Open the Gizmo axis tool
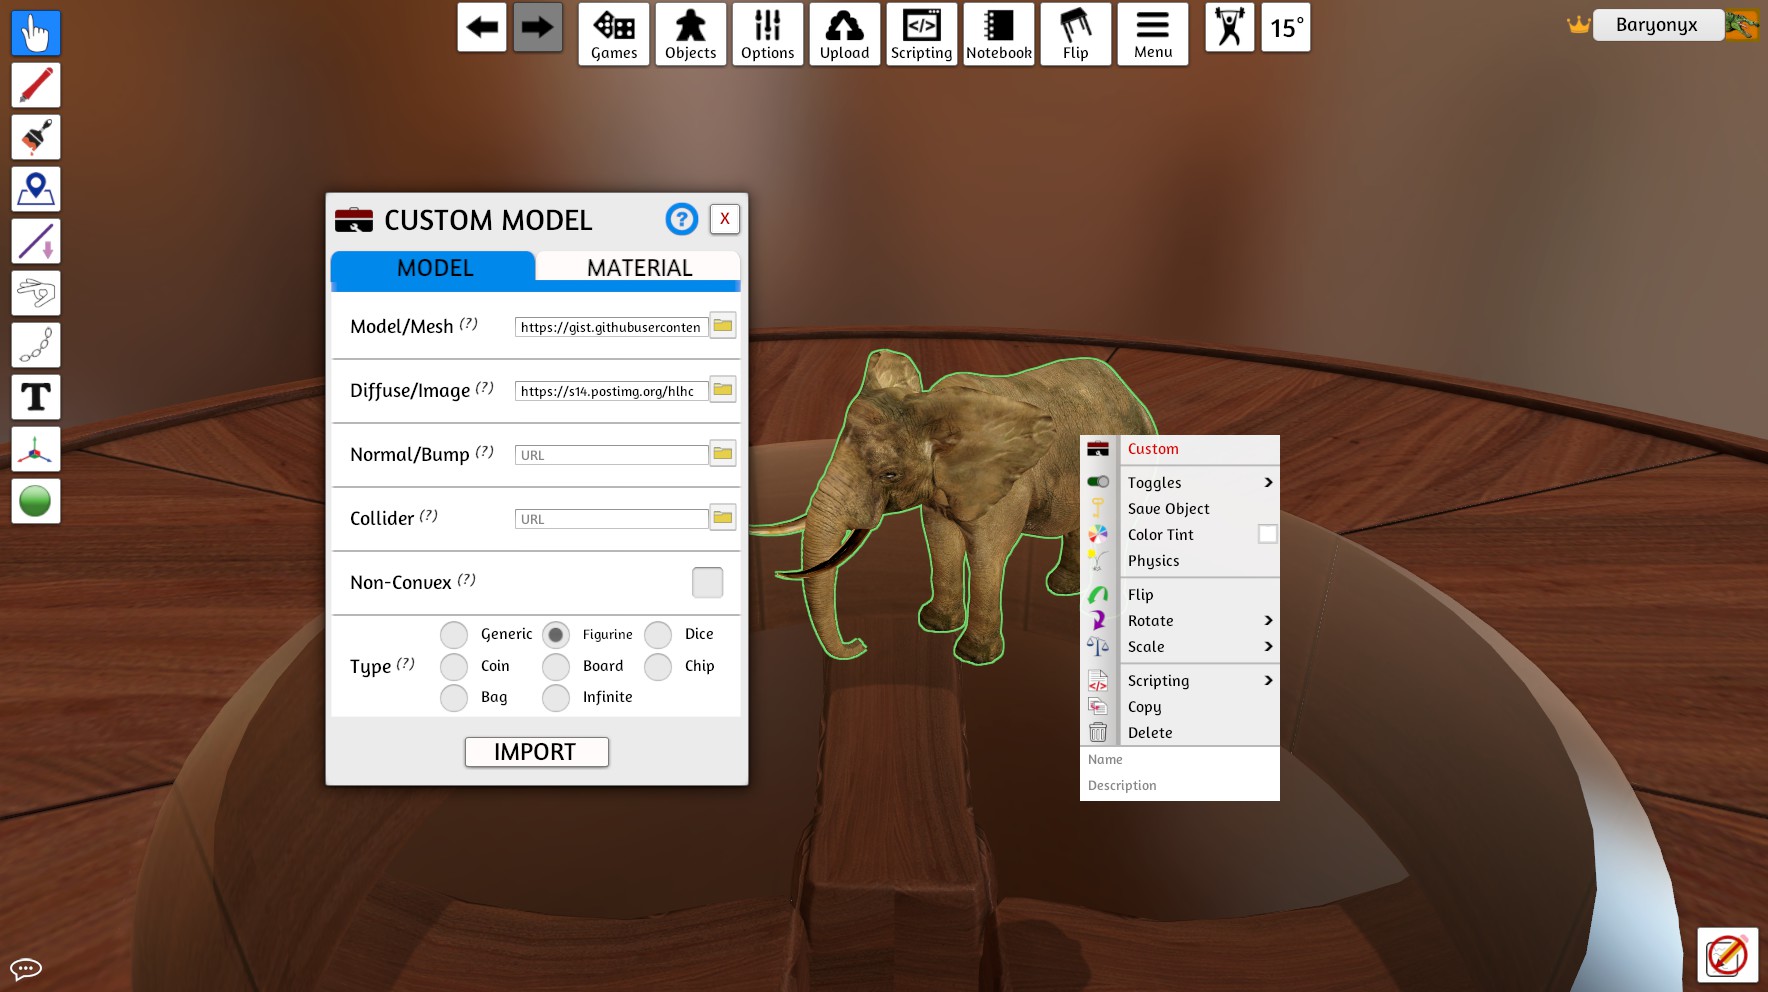This screenshot has height=992, width=1768. point(36,449)
